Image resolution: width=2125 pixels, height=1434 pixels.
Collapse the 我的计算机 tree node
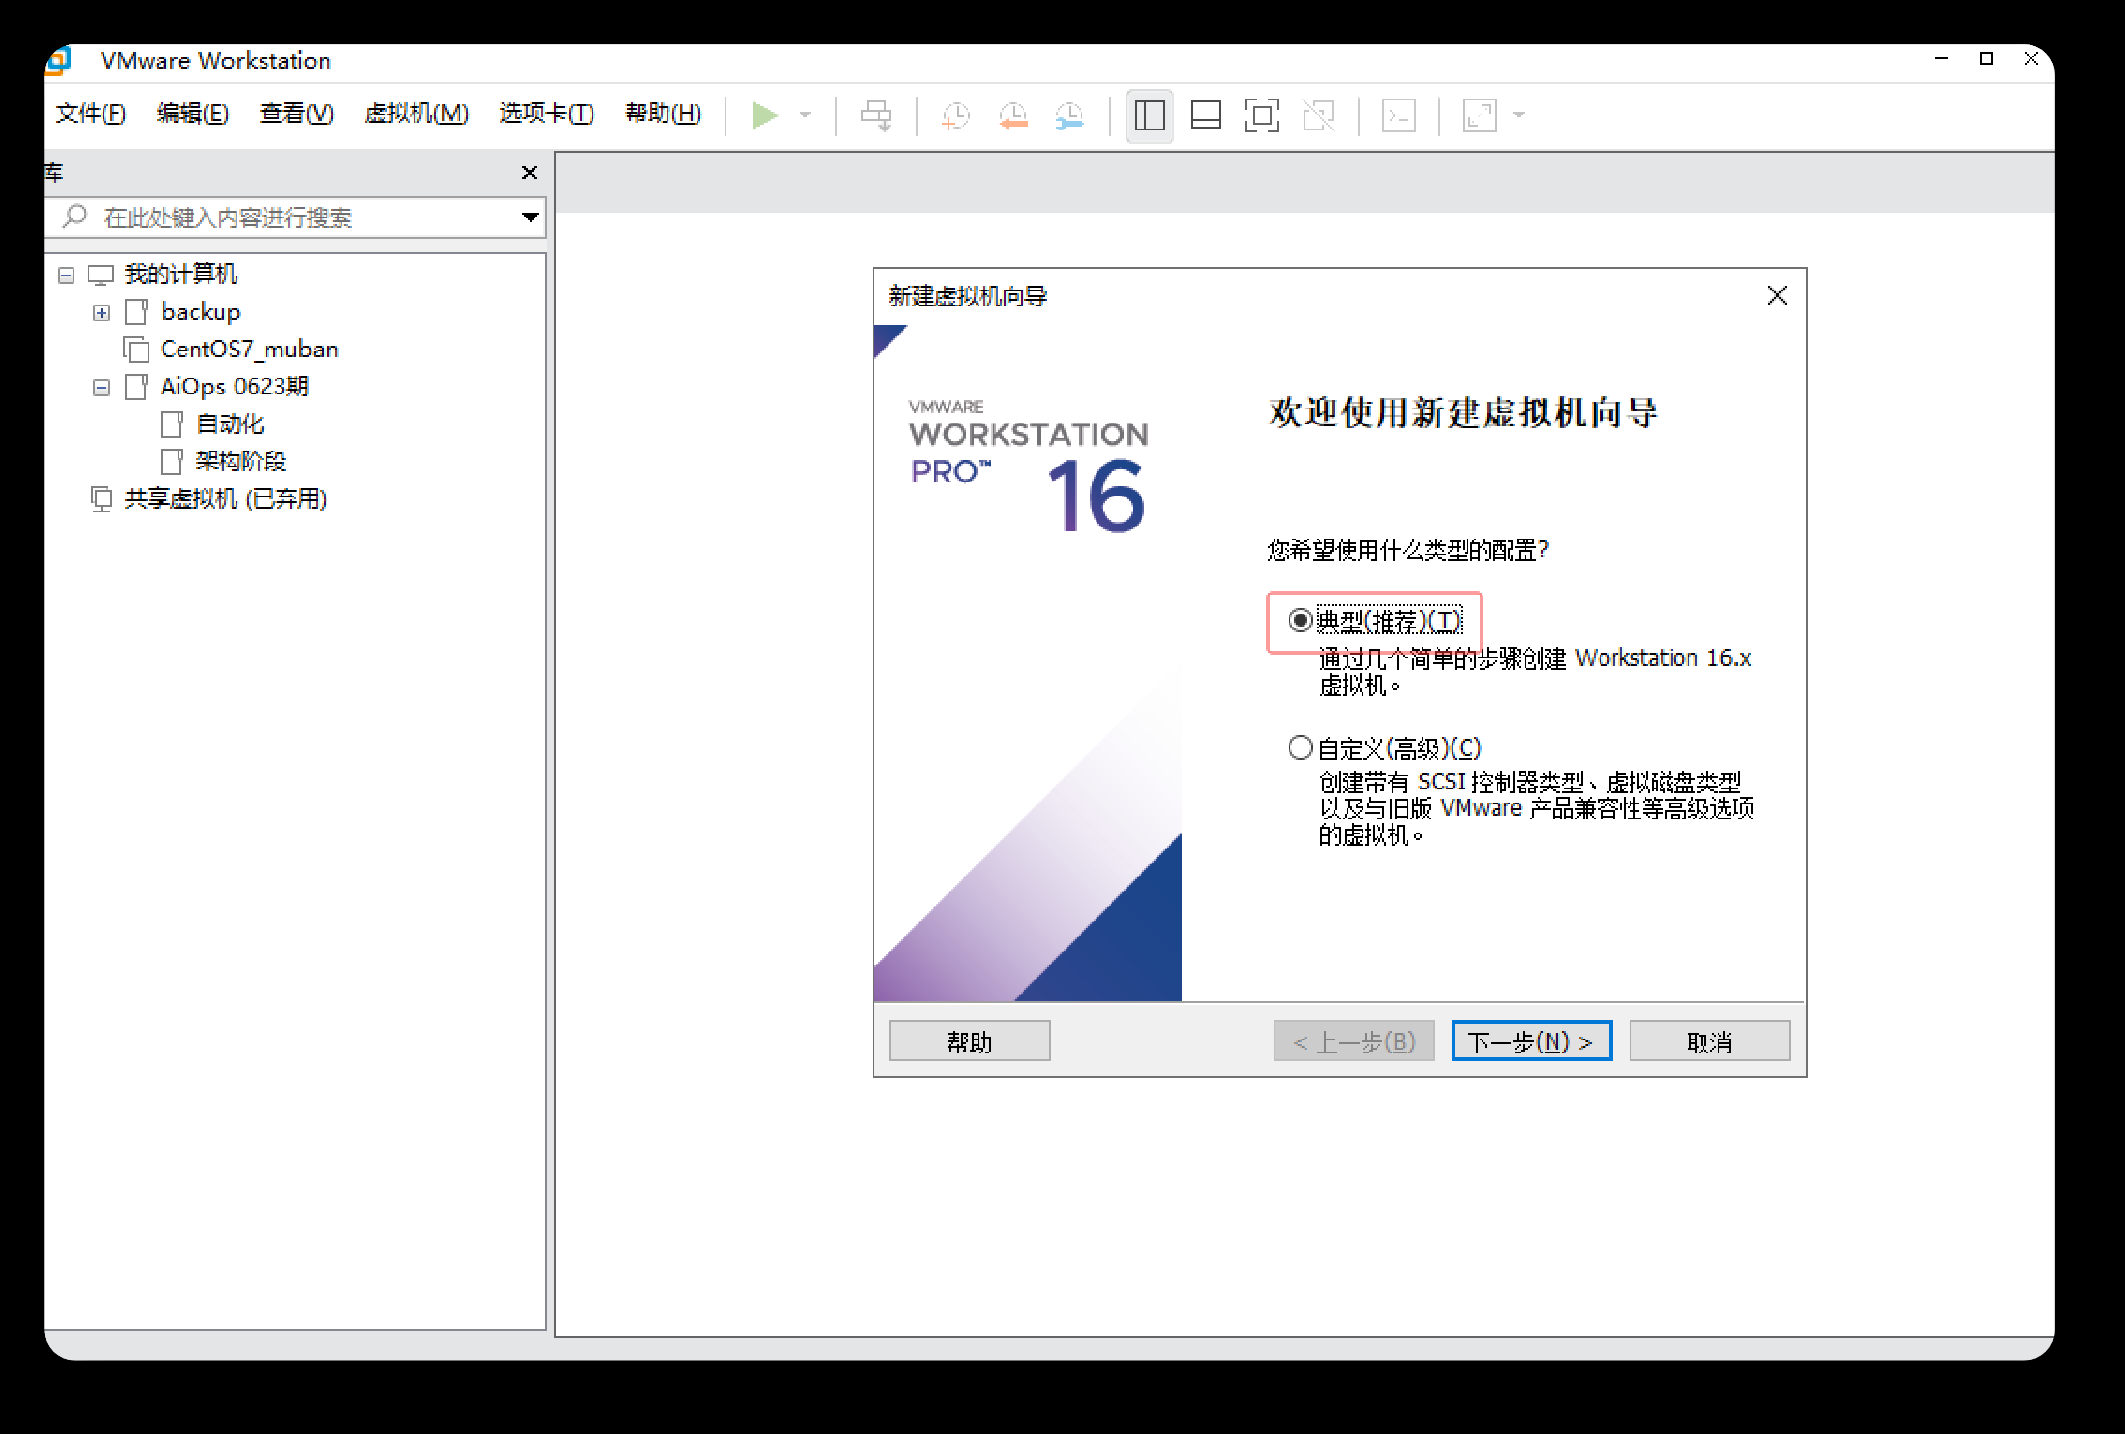(66, 275)
